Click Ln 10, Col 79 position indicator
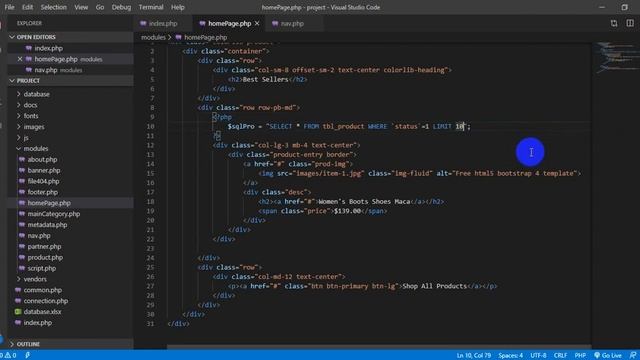This screenshot has width=640, height=360. pyautogui.click(x=473, y=356)
